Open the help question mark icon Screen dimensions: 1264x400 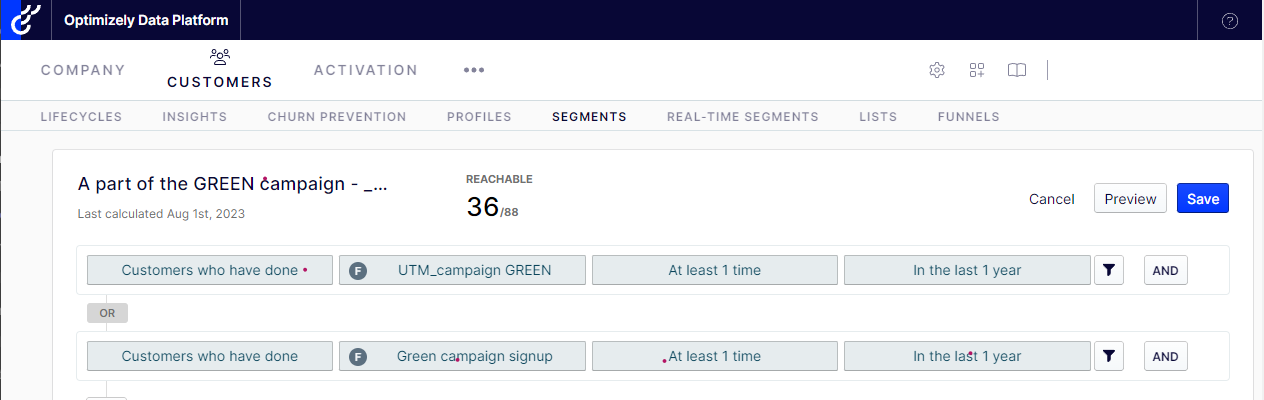tap(1230, 21)
